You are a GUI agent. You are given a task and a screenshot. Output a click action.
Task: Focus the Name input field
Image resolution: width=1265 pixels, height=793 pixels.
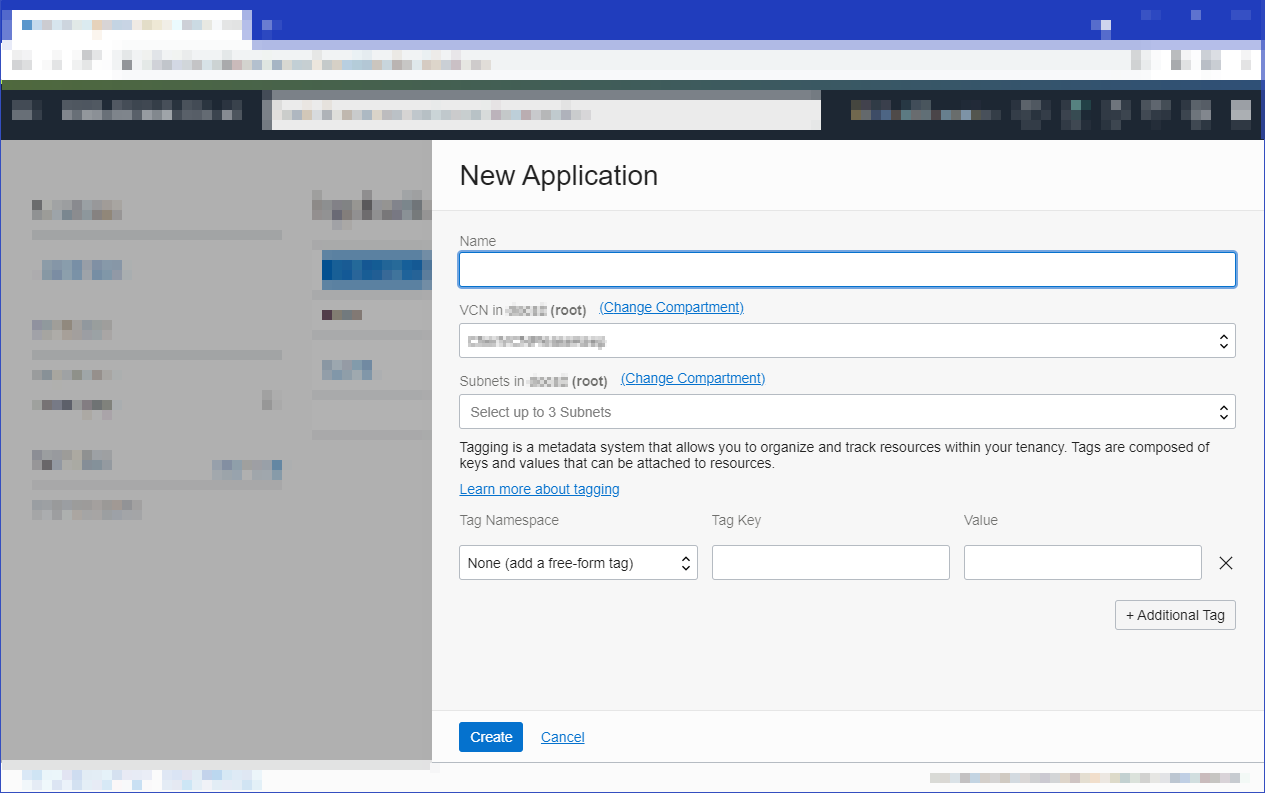pos(846,269)
